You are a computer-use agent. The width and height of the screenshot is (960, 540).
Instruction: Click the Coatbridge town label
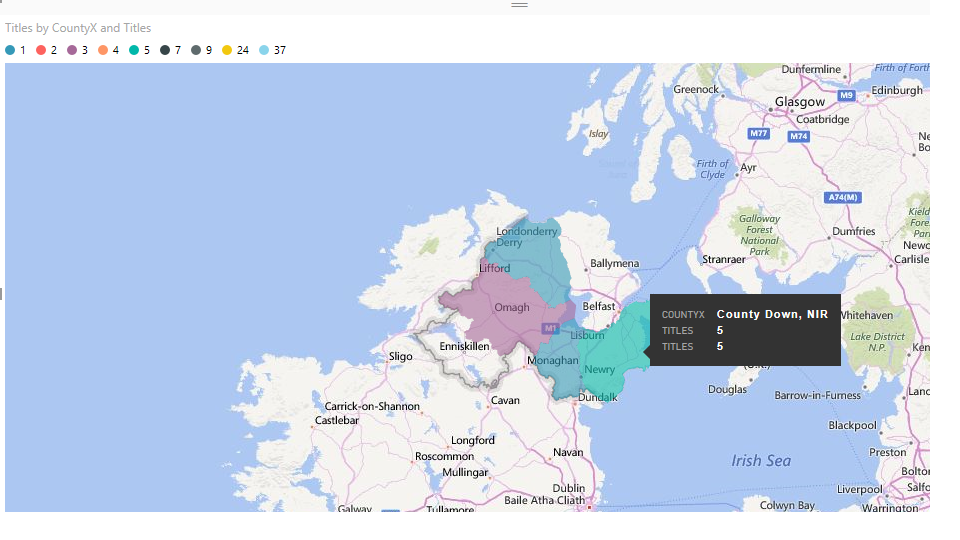(822, 119)
